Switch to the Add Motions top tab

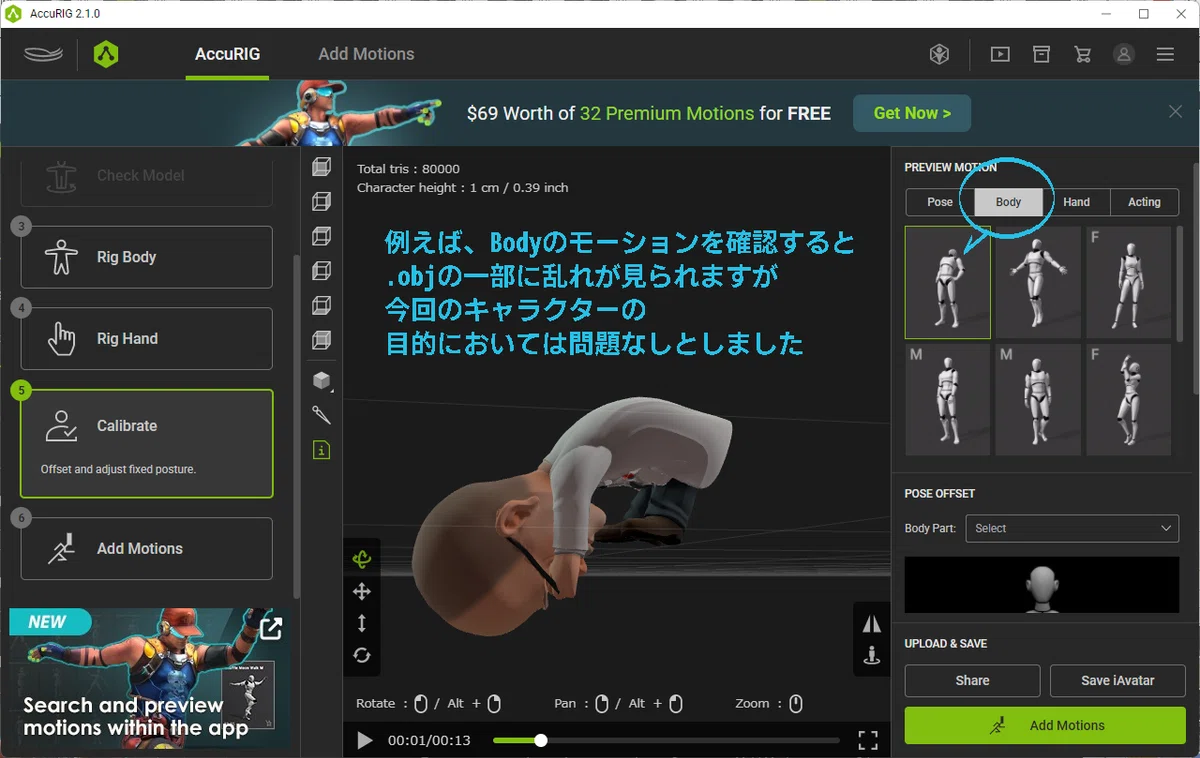tap(366, 54)
